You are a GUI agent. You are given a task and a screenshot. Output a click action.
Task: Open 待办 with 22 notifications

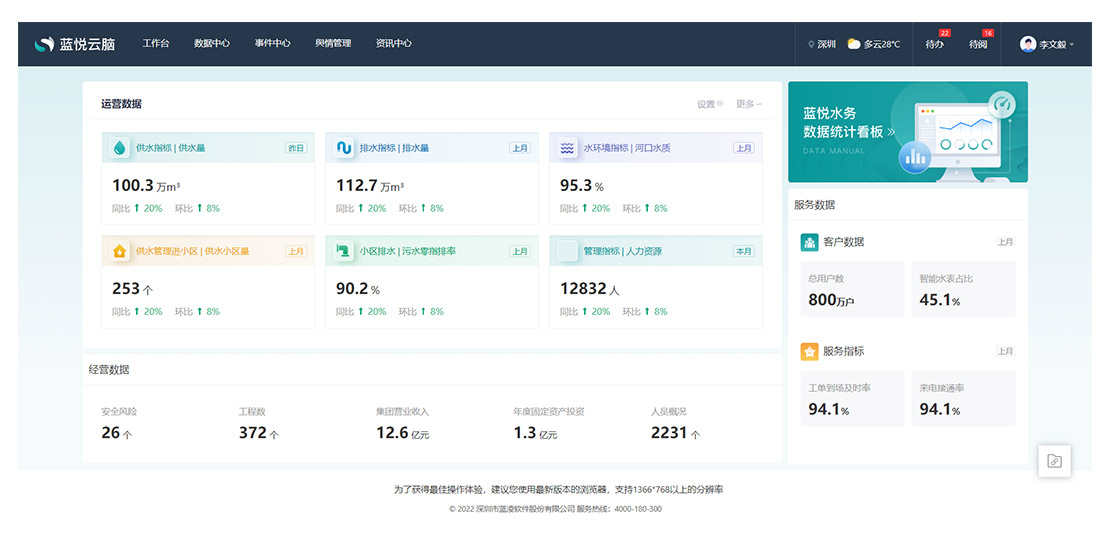pyautogui.click(x=934, y=44)
